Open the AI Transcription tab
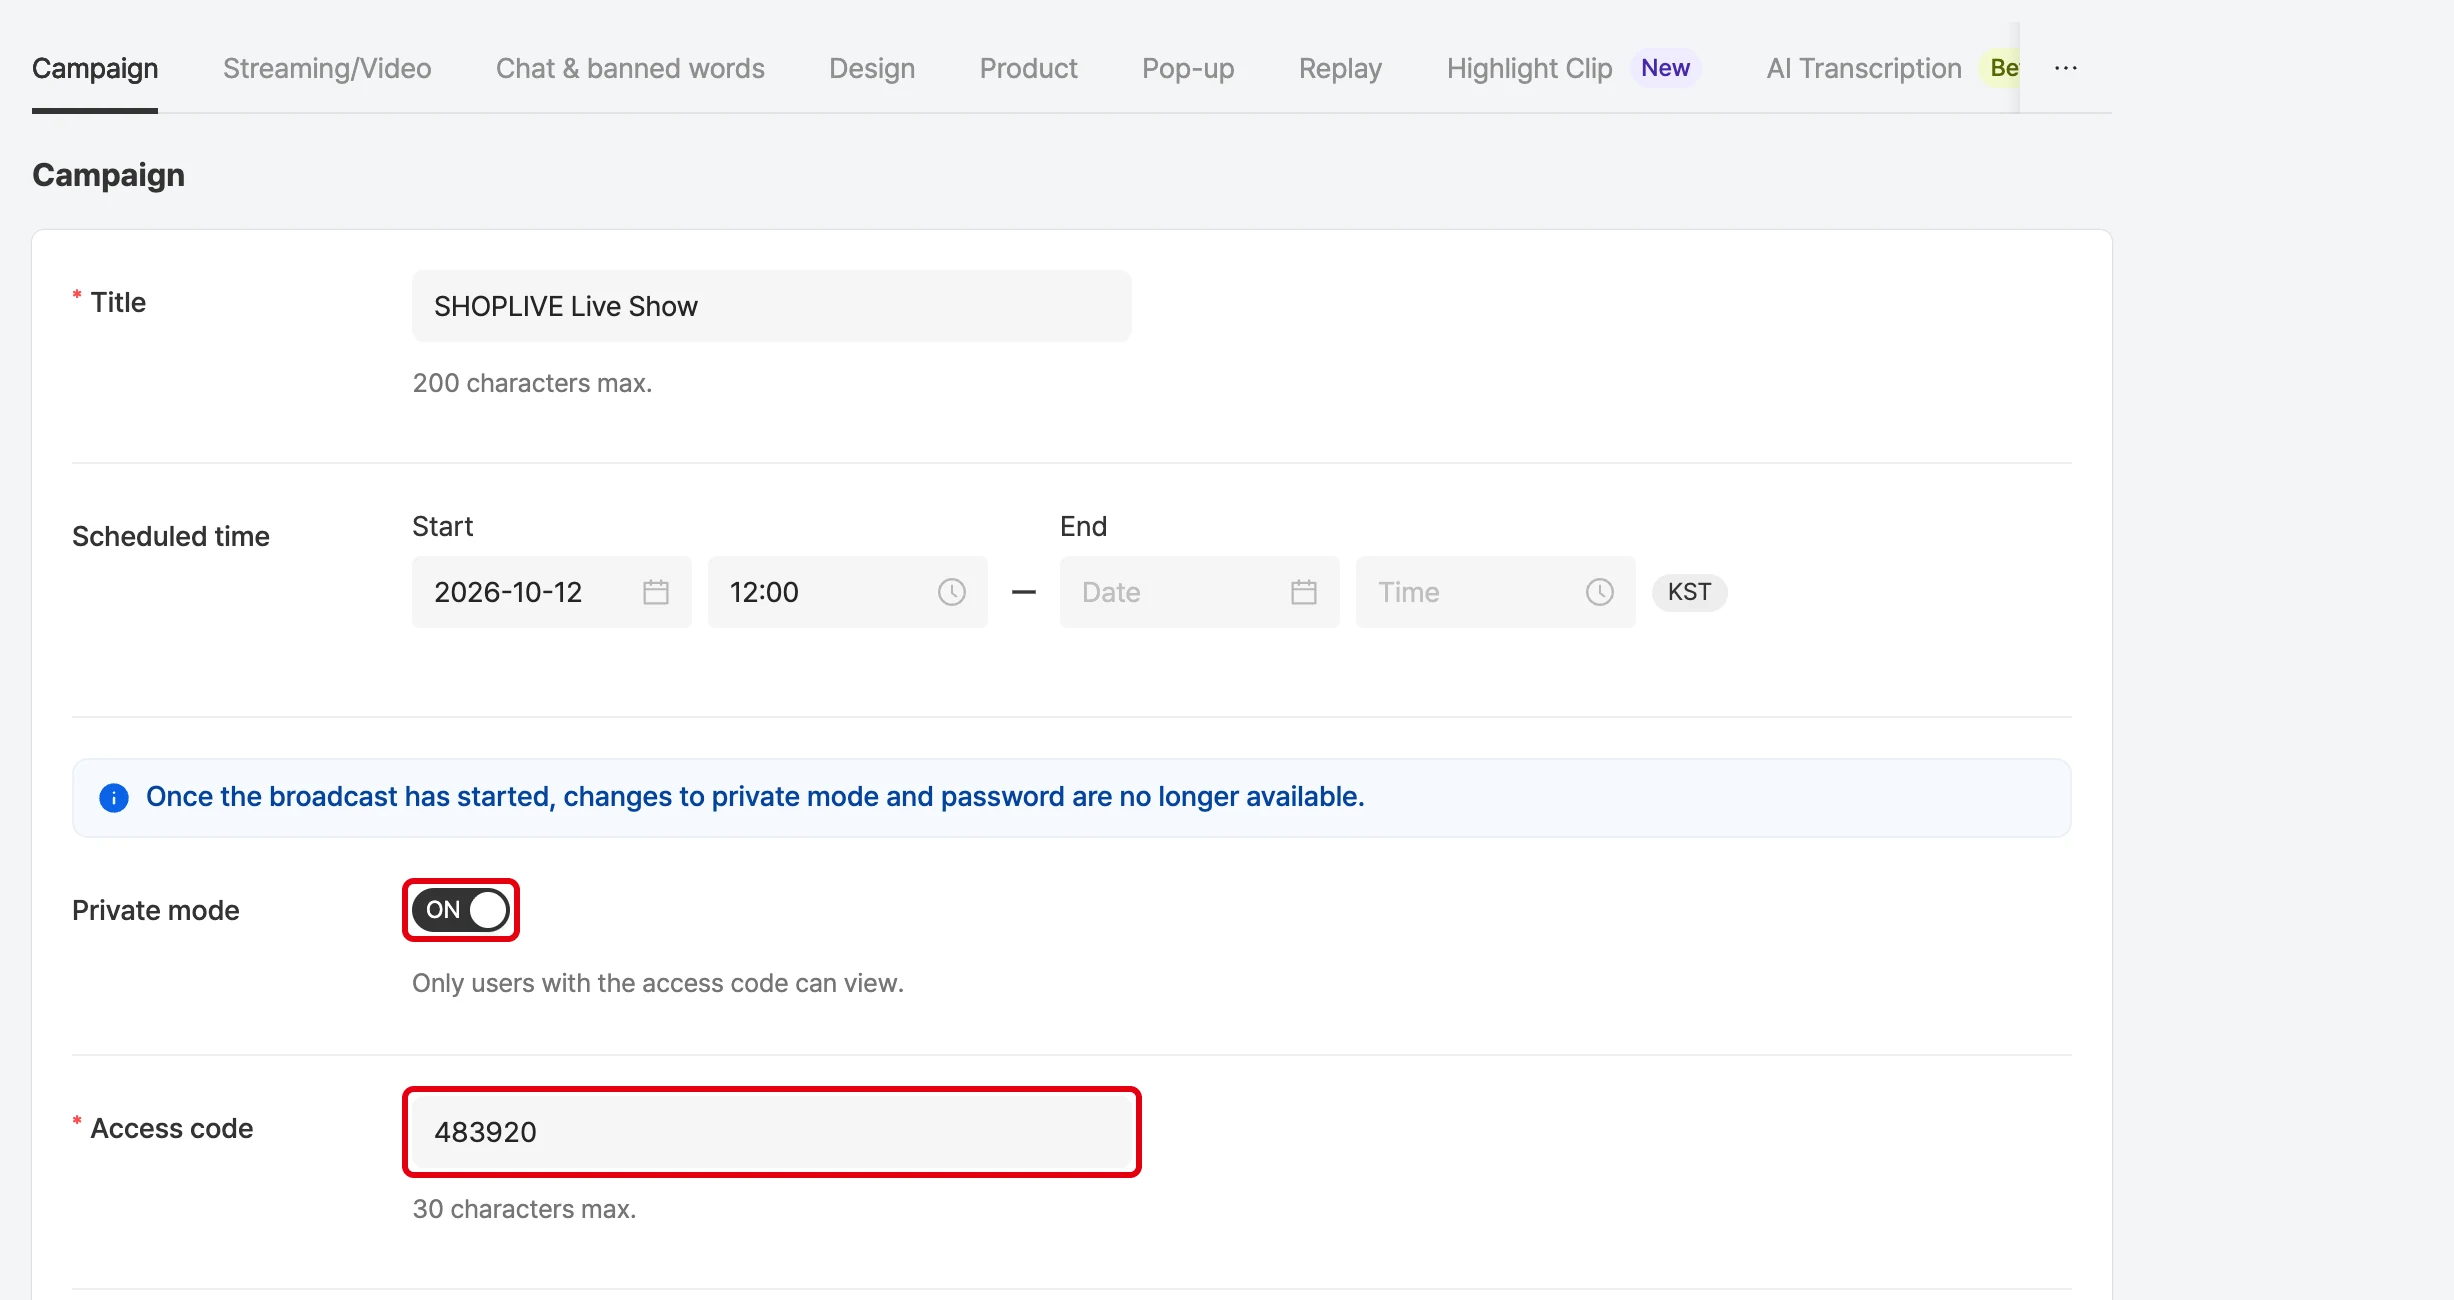 (x=1864, y=68)
